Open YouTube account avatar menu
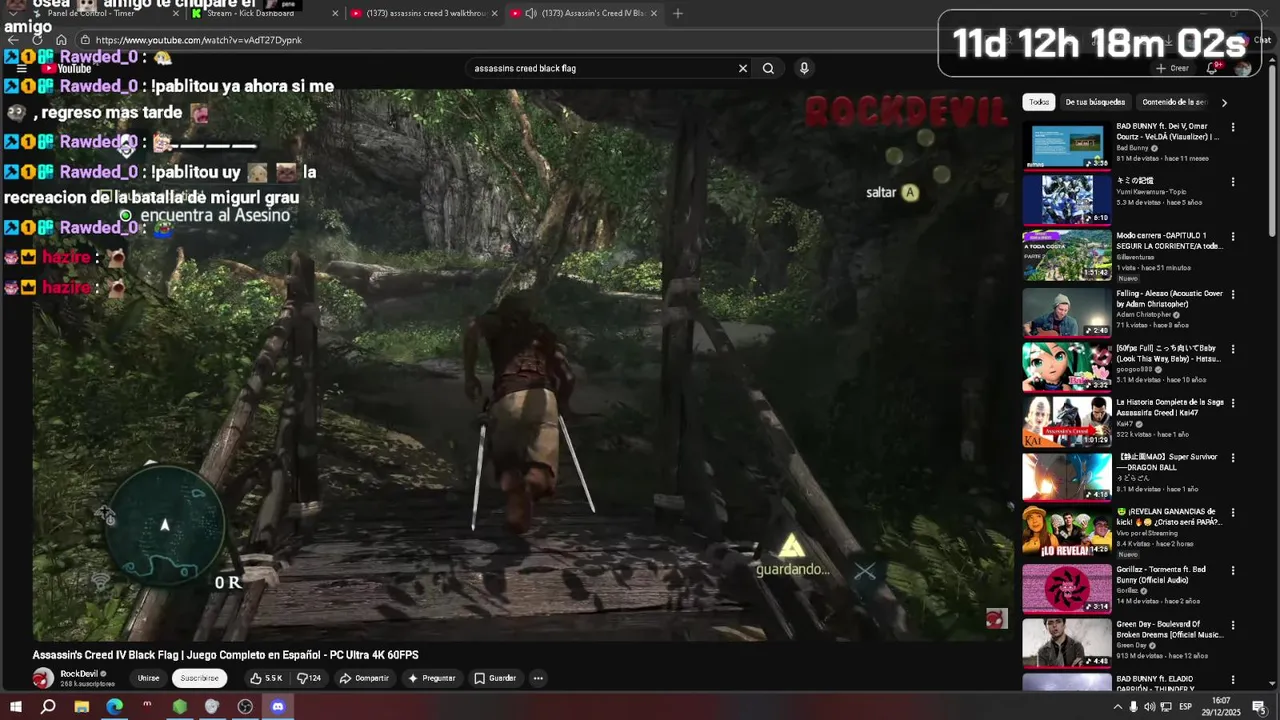 pos(1243,68)
